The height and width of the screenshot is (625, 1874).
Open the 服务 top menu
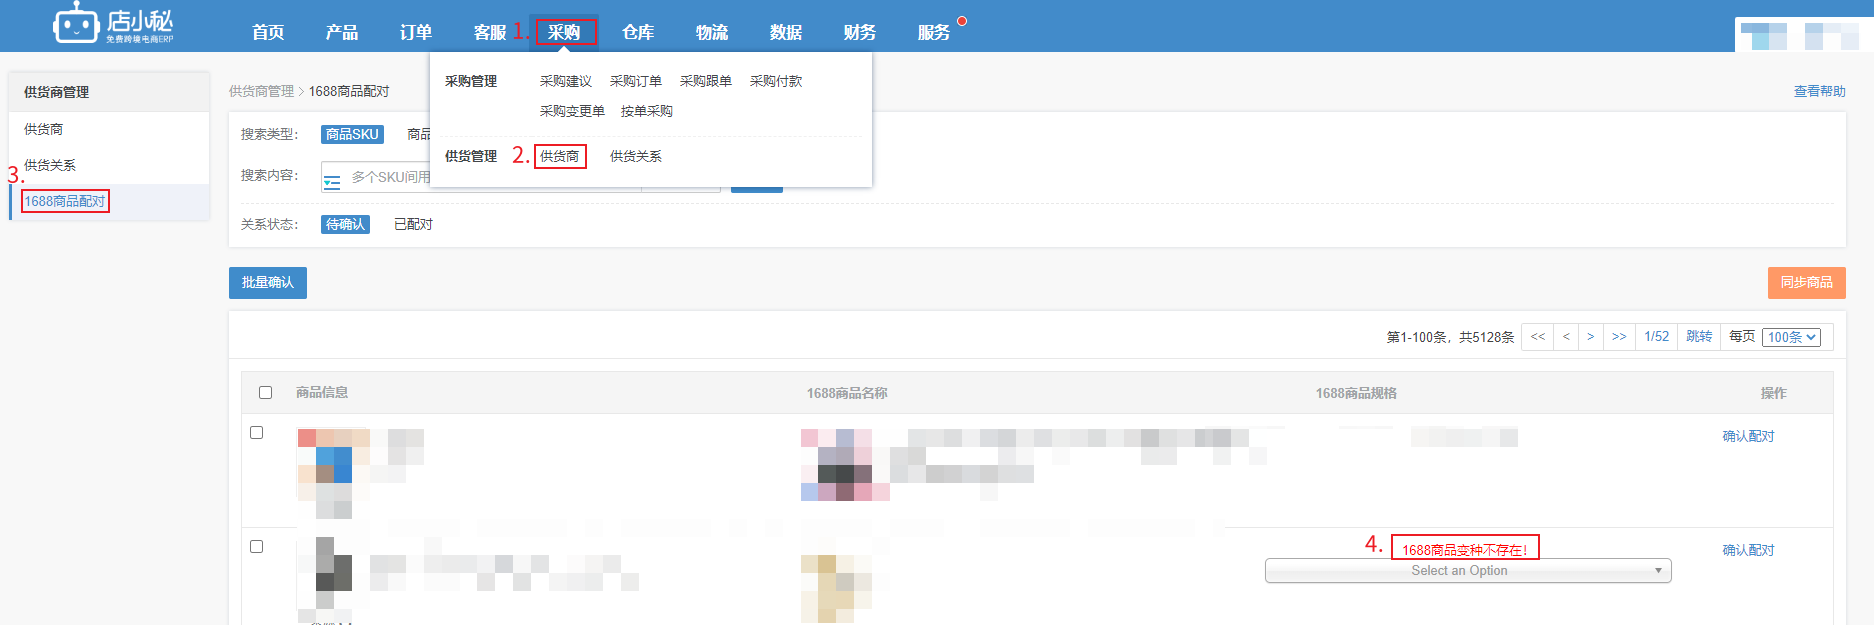tap(934, 33)
